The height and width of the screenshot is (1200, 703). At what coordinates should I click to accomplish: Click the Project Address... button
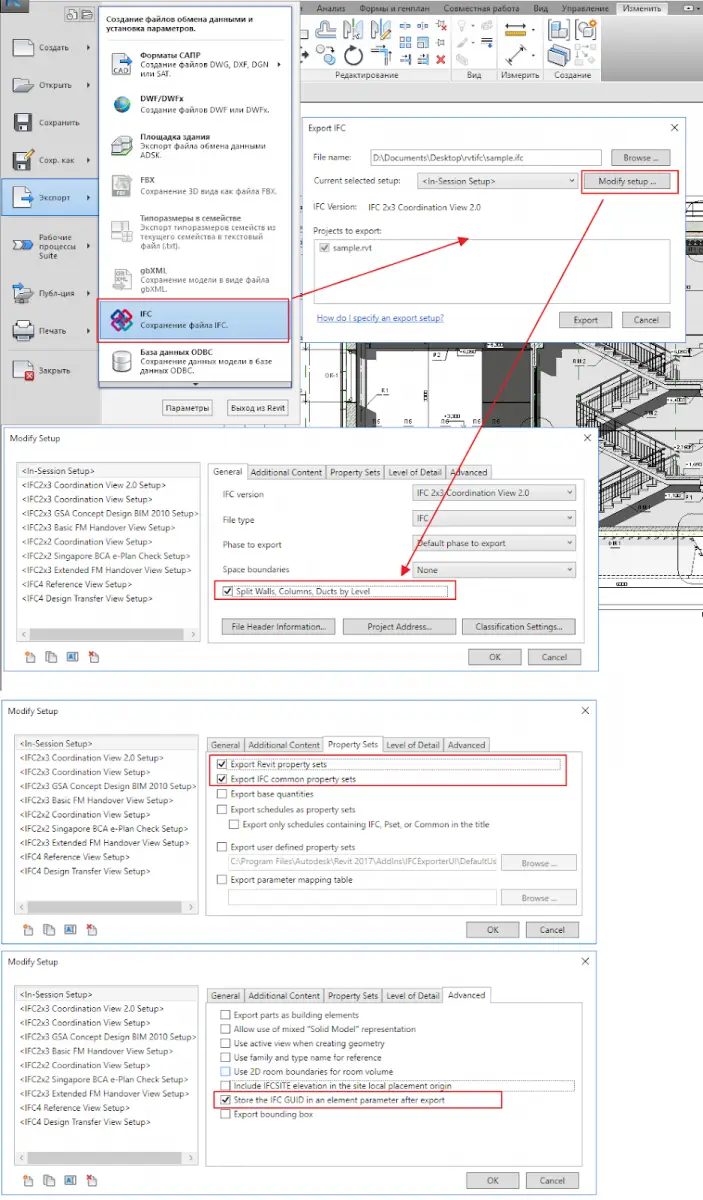click(399, 627)
